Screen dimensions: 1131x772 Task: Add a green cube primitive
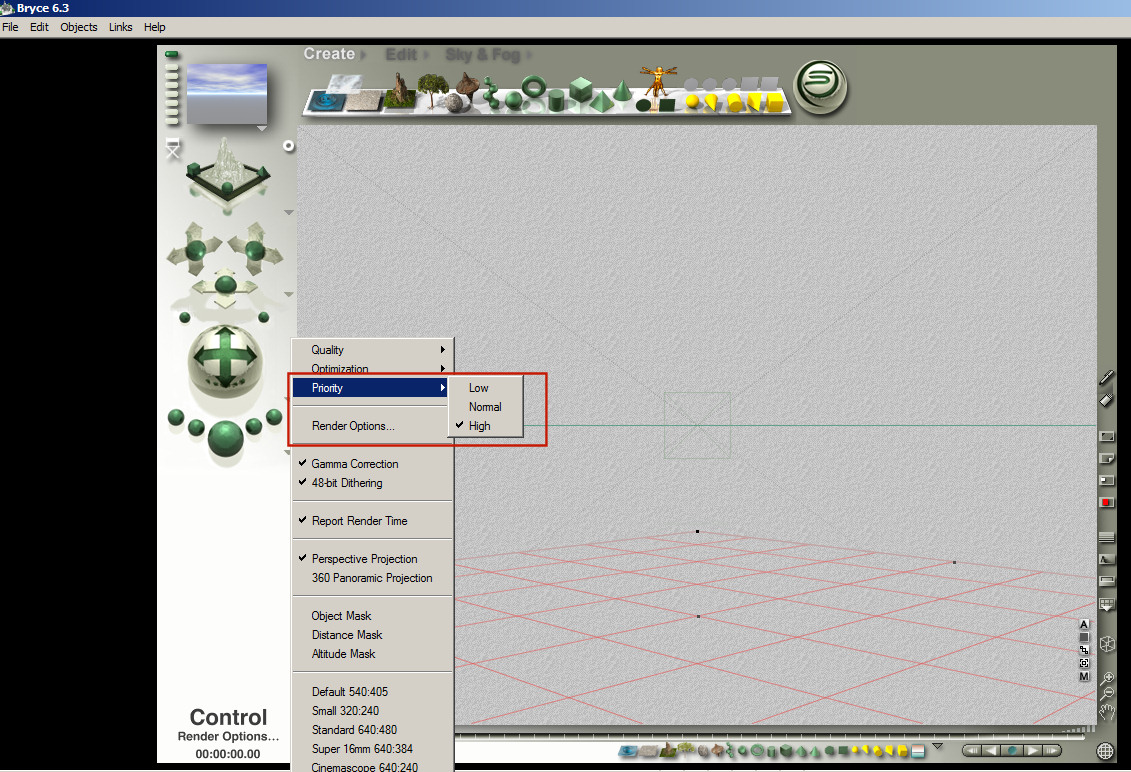pos(580,89)
